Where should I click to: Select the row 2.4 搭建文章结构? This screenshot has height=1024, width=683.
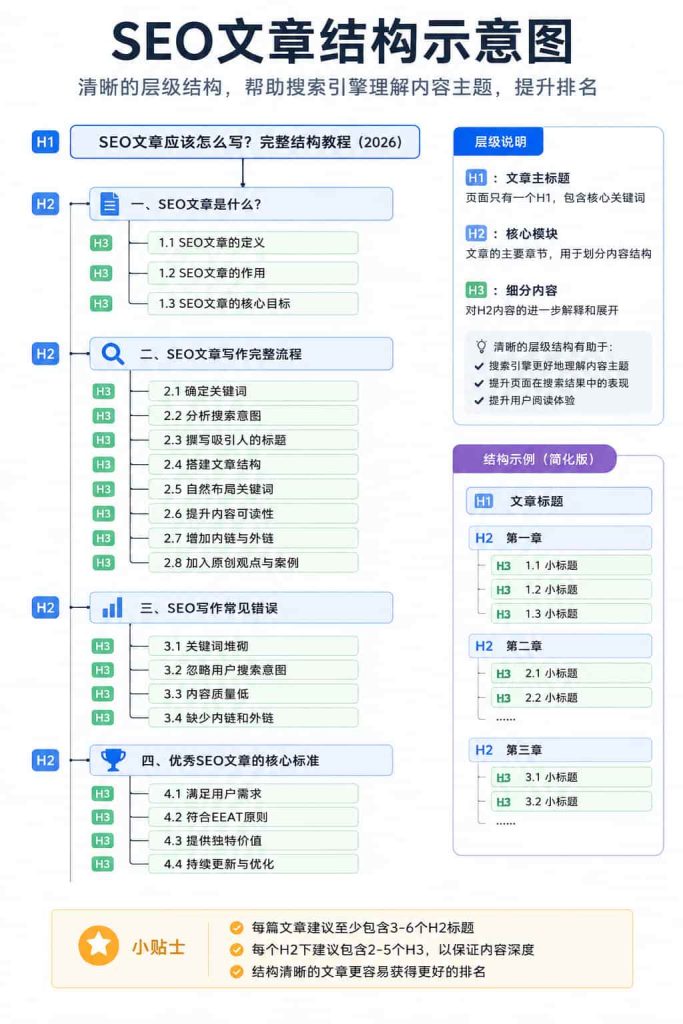[253, 464]
